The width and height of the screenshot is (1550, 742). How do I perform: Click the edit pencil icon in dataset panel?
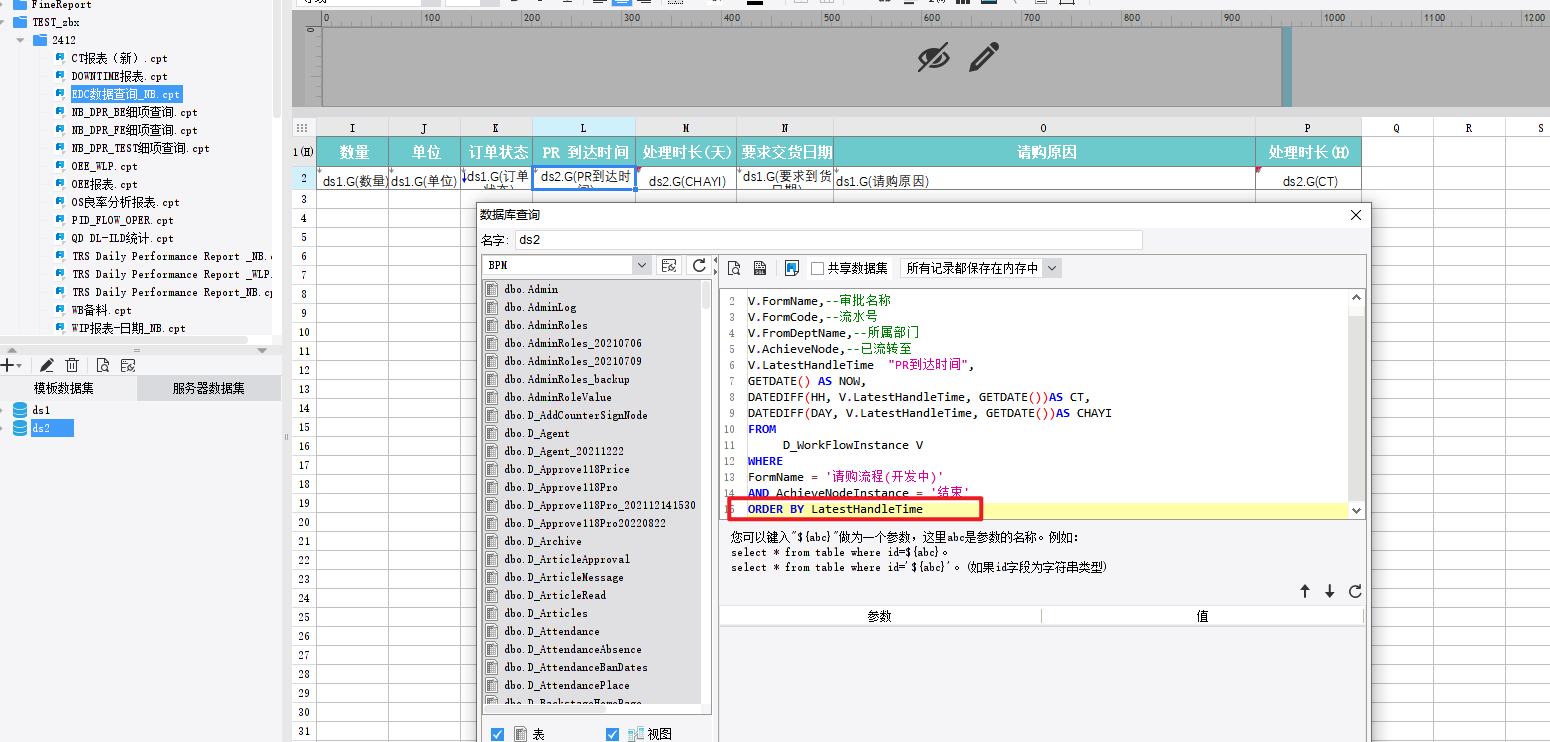(x=46, y=366)
